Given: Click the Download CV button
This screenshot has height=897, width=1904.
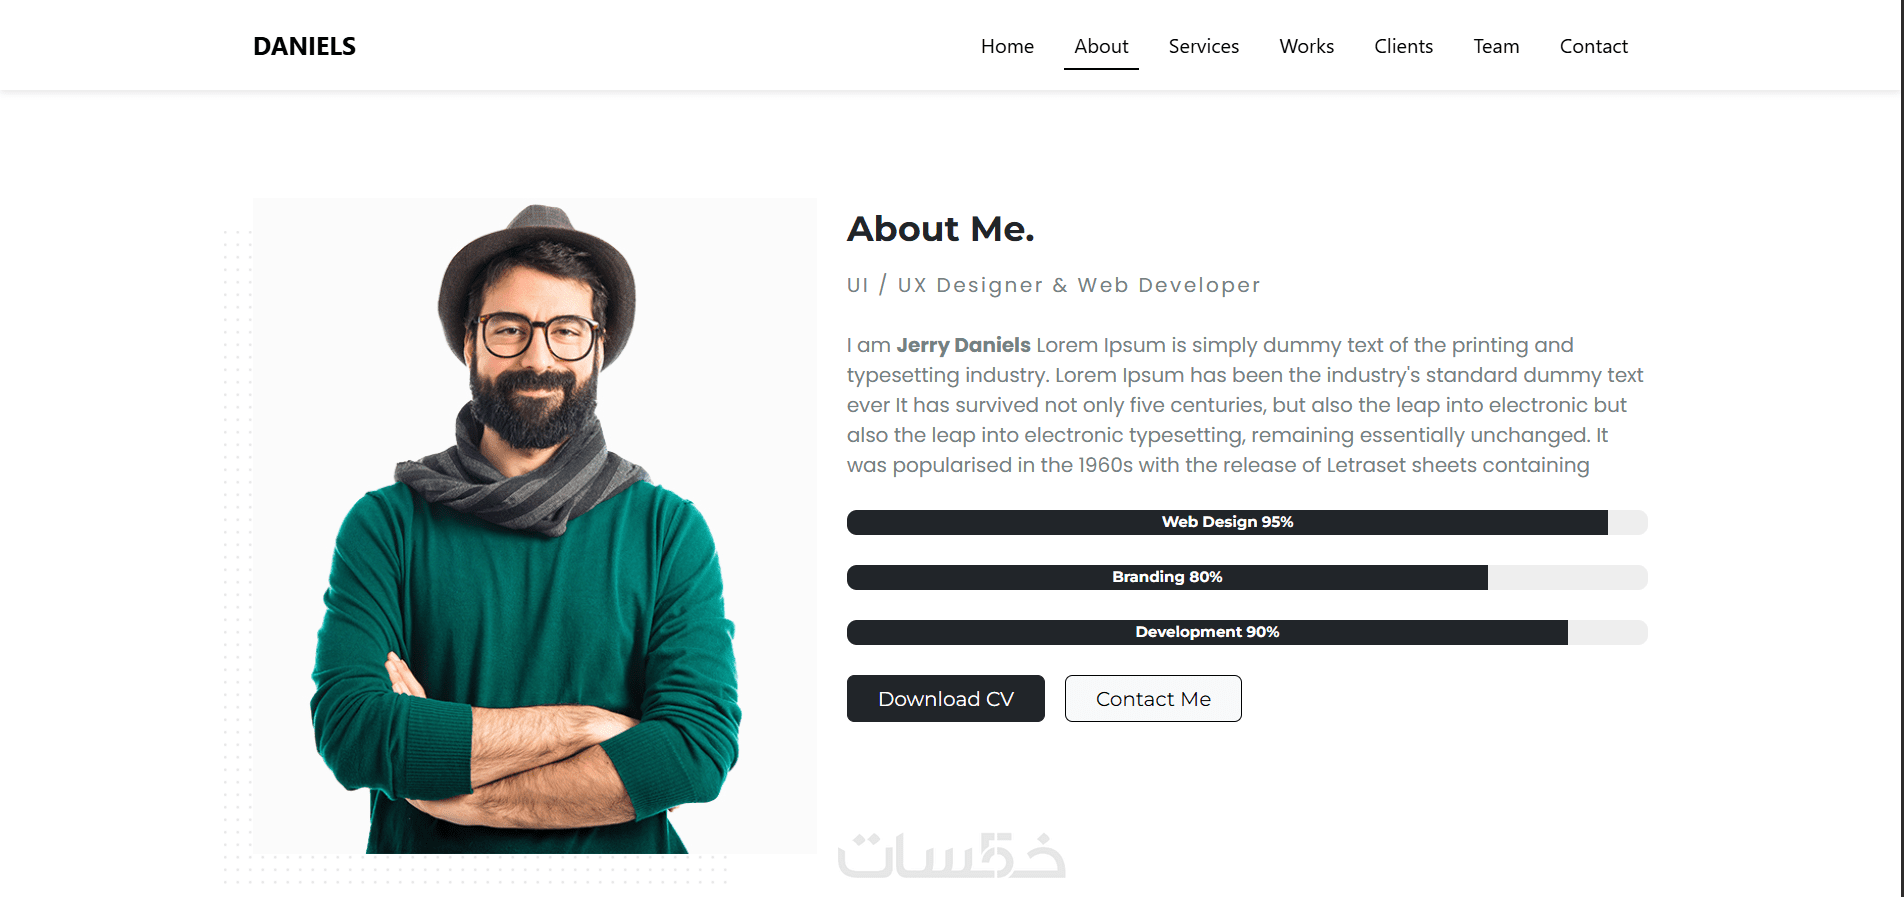Looking at the screenshot, I should coord(946,698).
